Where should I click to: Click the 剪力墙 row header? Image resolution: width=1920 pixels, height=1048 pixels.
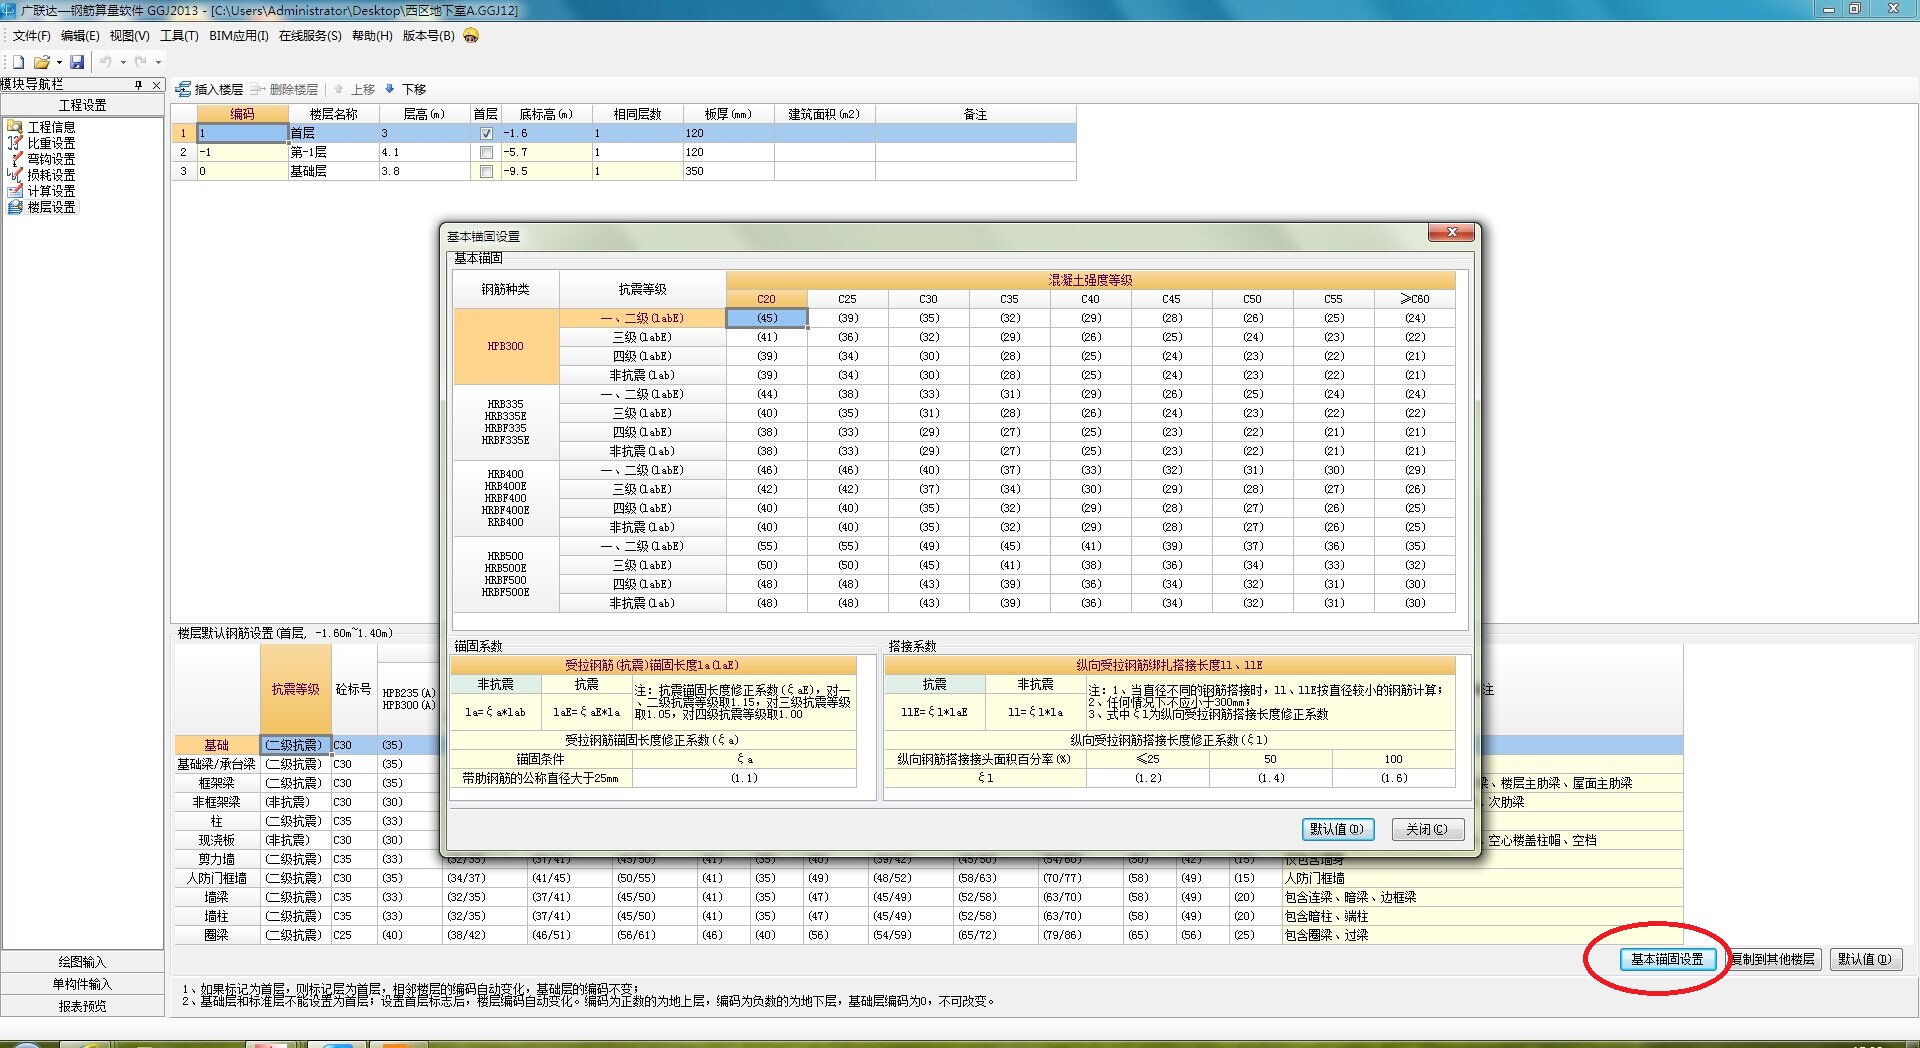pos(217,859)
